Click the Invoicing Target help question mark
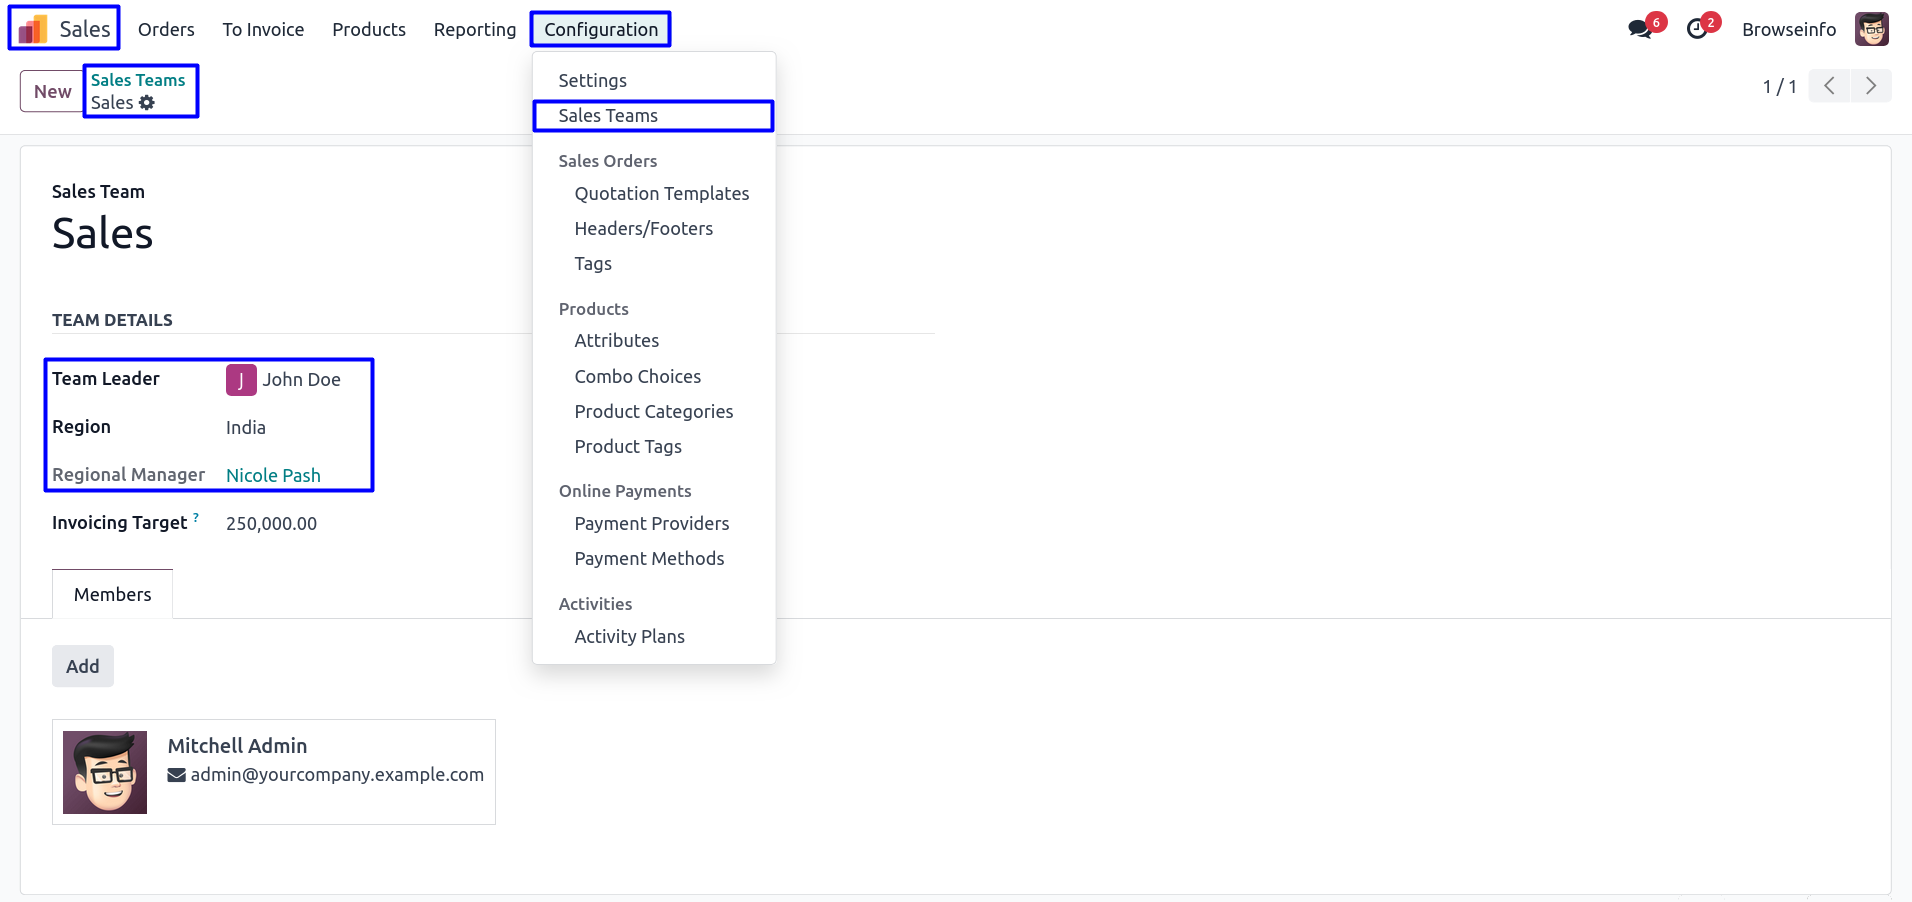This screenshot has height=902, width=1912. pyautogui.click(x=196, y=517)
